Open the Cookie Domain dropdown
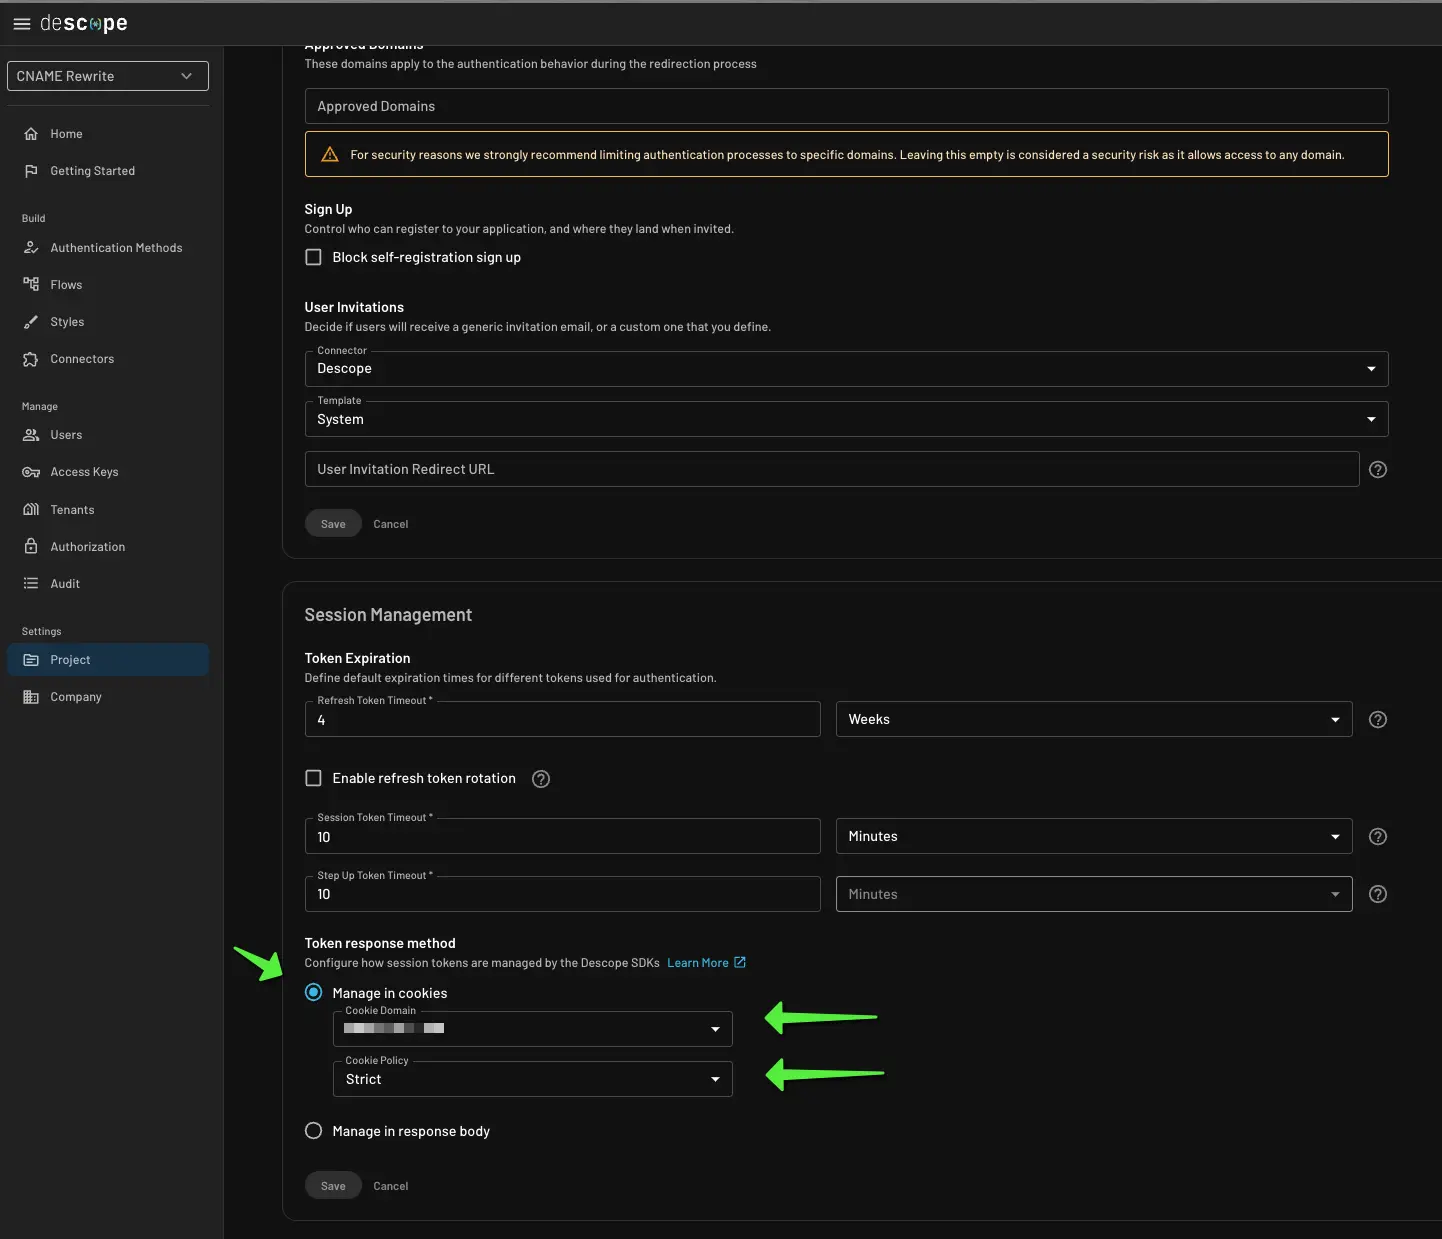The image size is (1442, 1239). [533, 1029]
